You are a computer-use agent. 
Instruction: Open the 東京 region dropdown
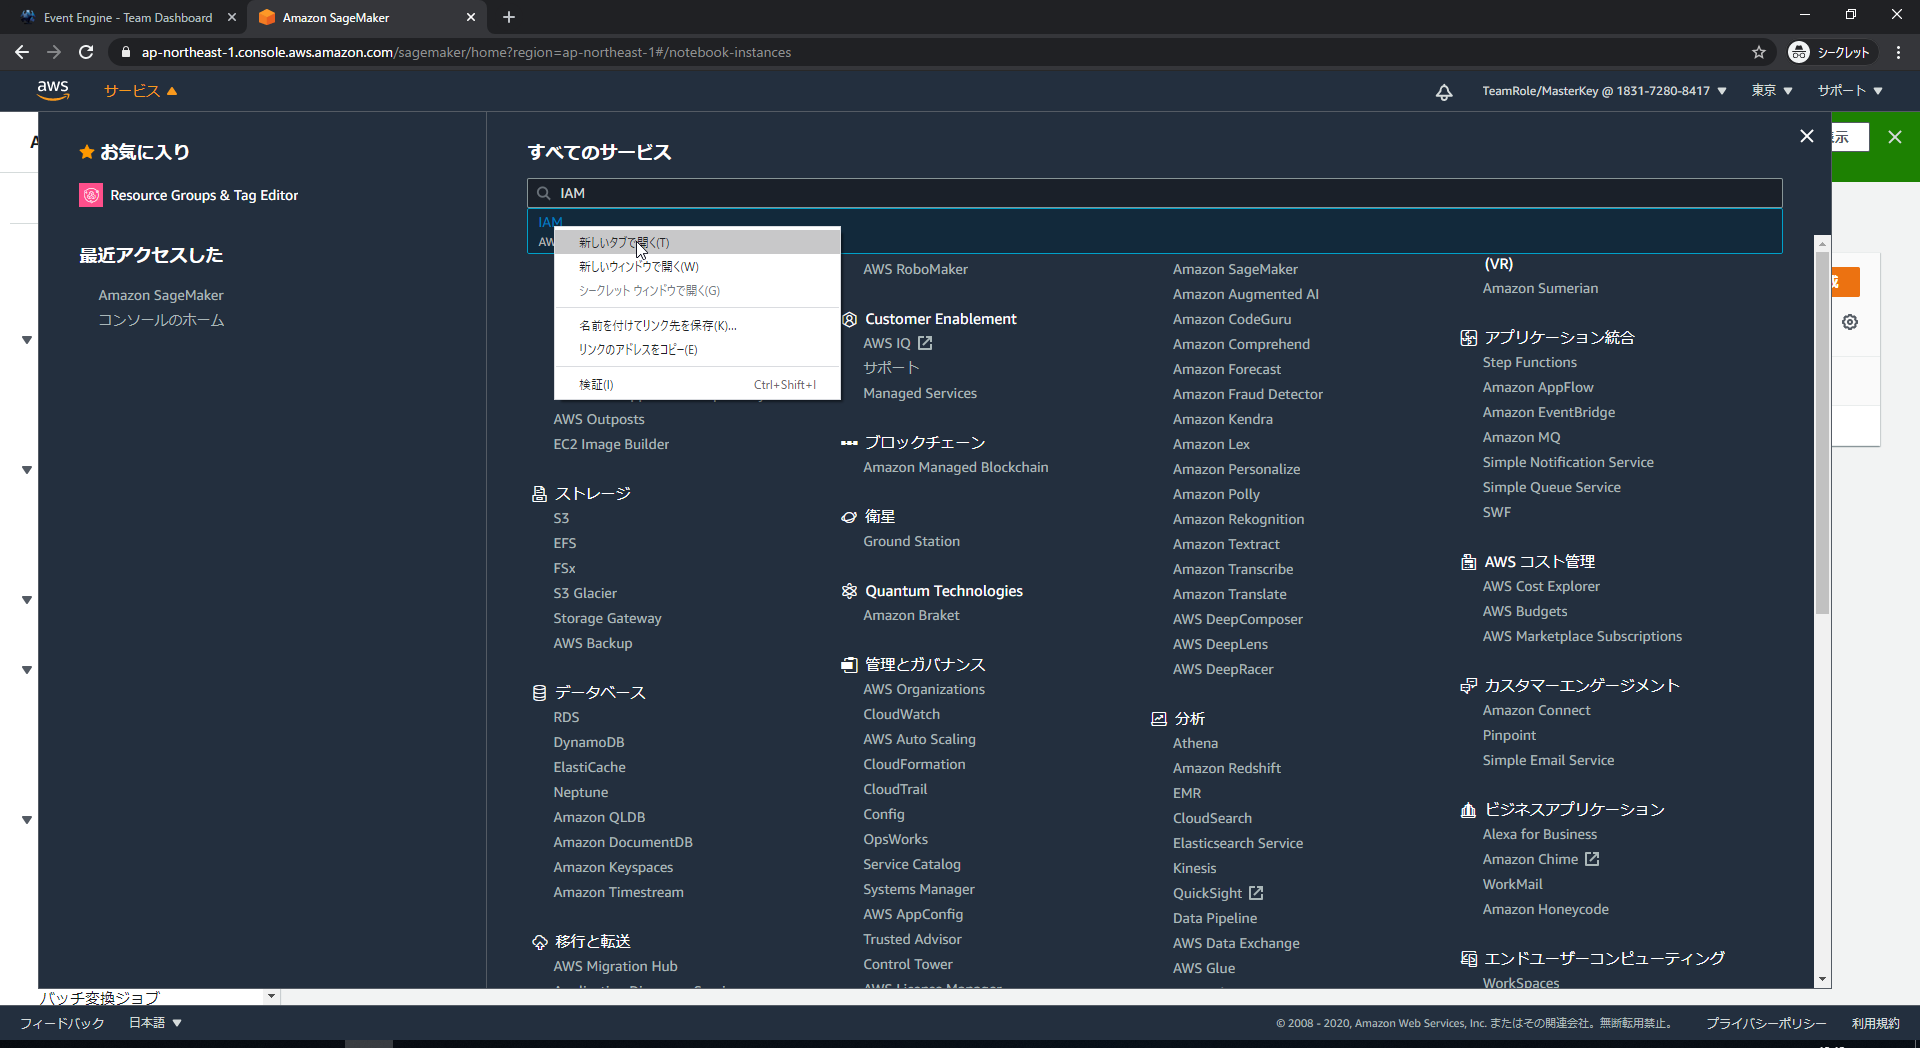pyautogui.click(x=1771, y=91)
